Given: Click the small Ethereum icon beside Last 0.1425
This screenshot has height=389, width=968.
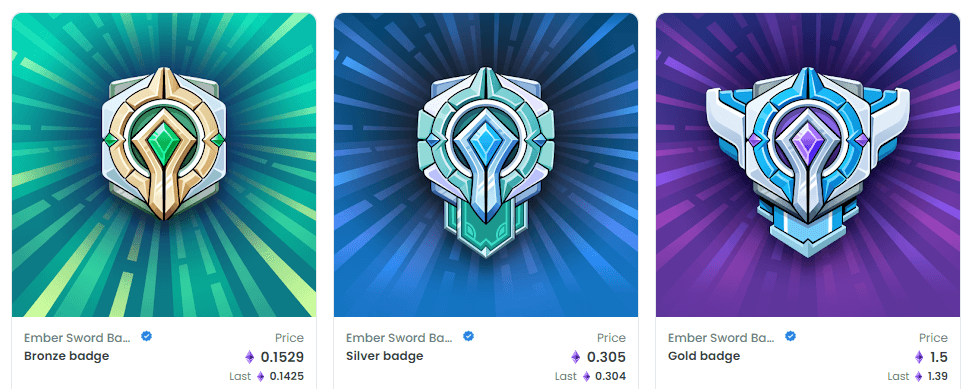Looking at the screenshot, I should [x=261, y=376].
